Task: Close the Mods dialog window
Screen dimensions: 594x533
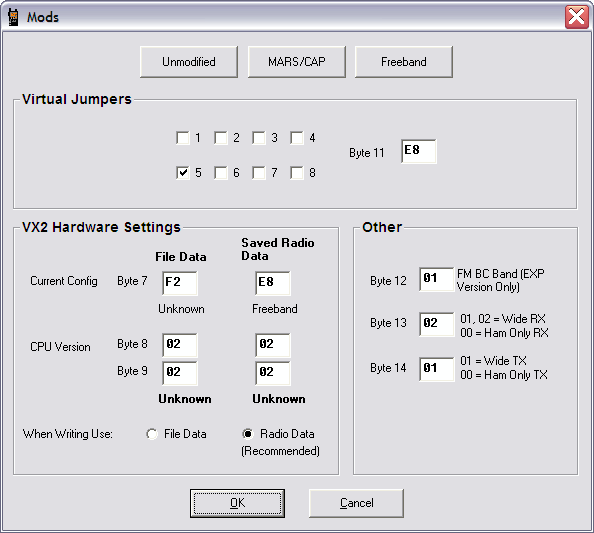Action: coord(577,17)
